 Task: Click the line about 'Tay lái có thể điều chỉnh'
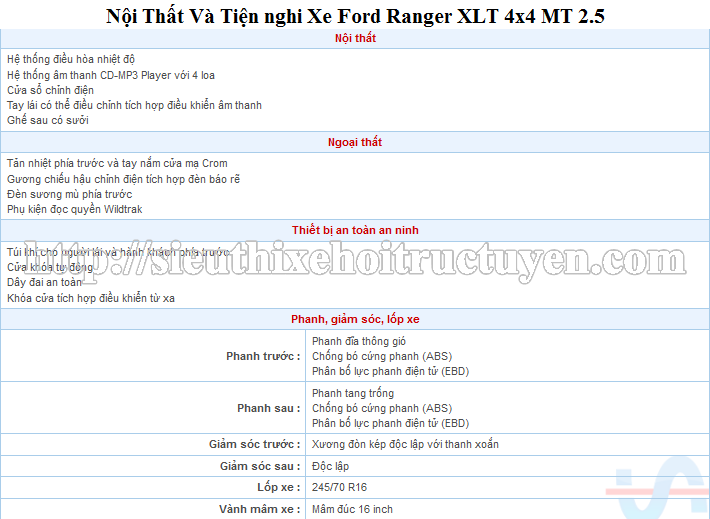pyautogui.click(x=134, y=105)
